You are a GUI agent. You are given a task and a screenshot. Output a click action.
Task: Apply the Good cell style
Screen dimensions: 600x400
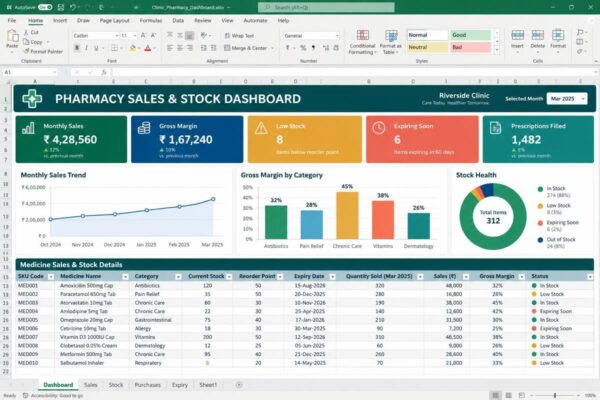click(470, 35)
